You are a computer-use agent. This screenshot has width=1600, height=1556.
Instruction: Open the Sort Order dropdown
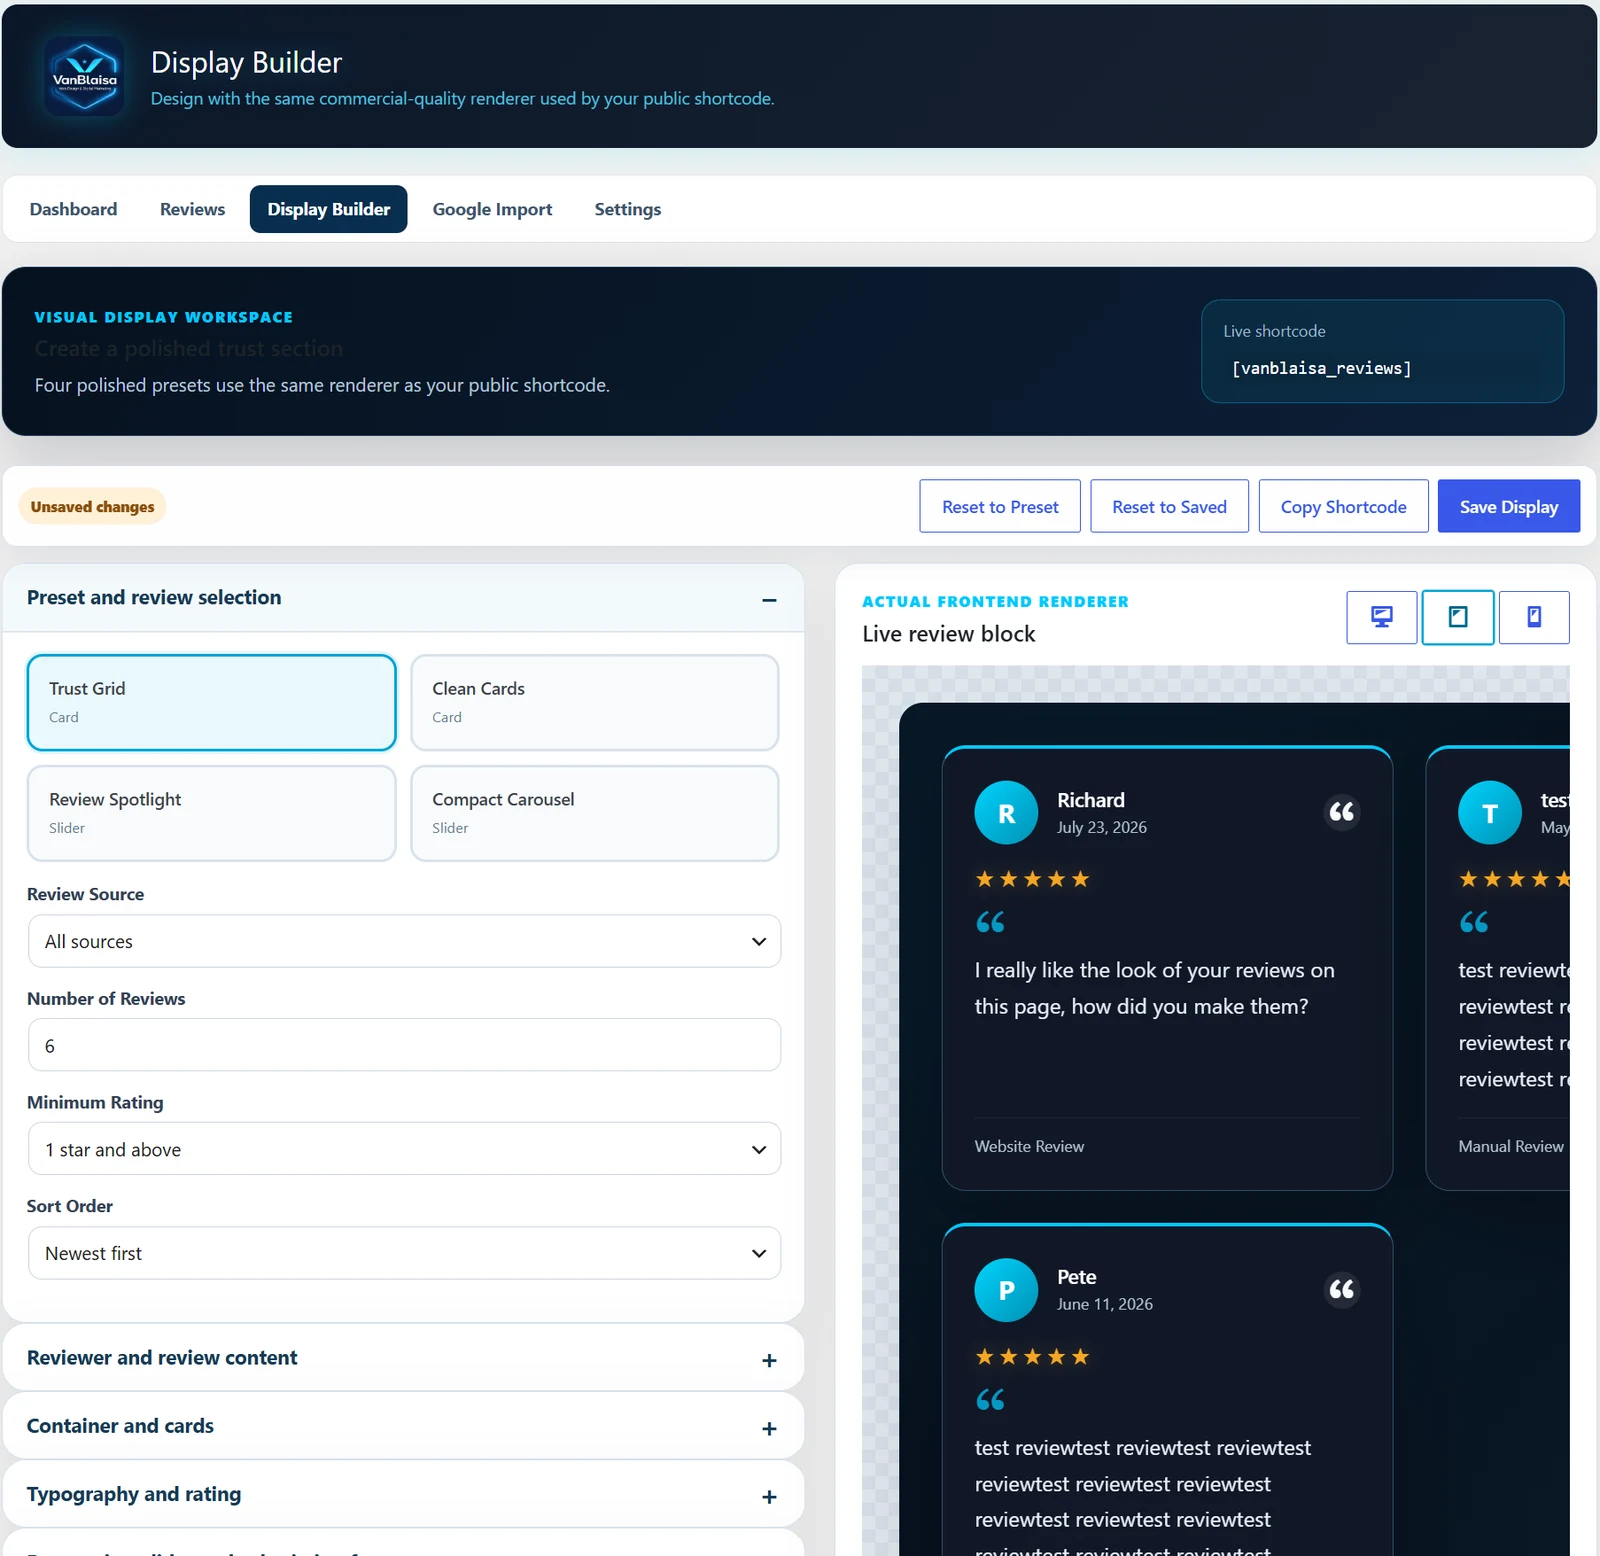pyautogui.click(x=404, y=1253)
